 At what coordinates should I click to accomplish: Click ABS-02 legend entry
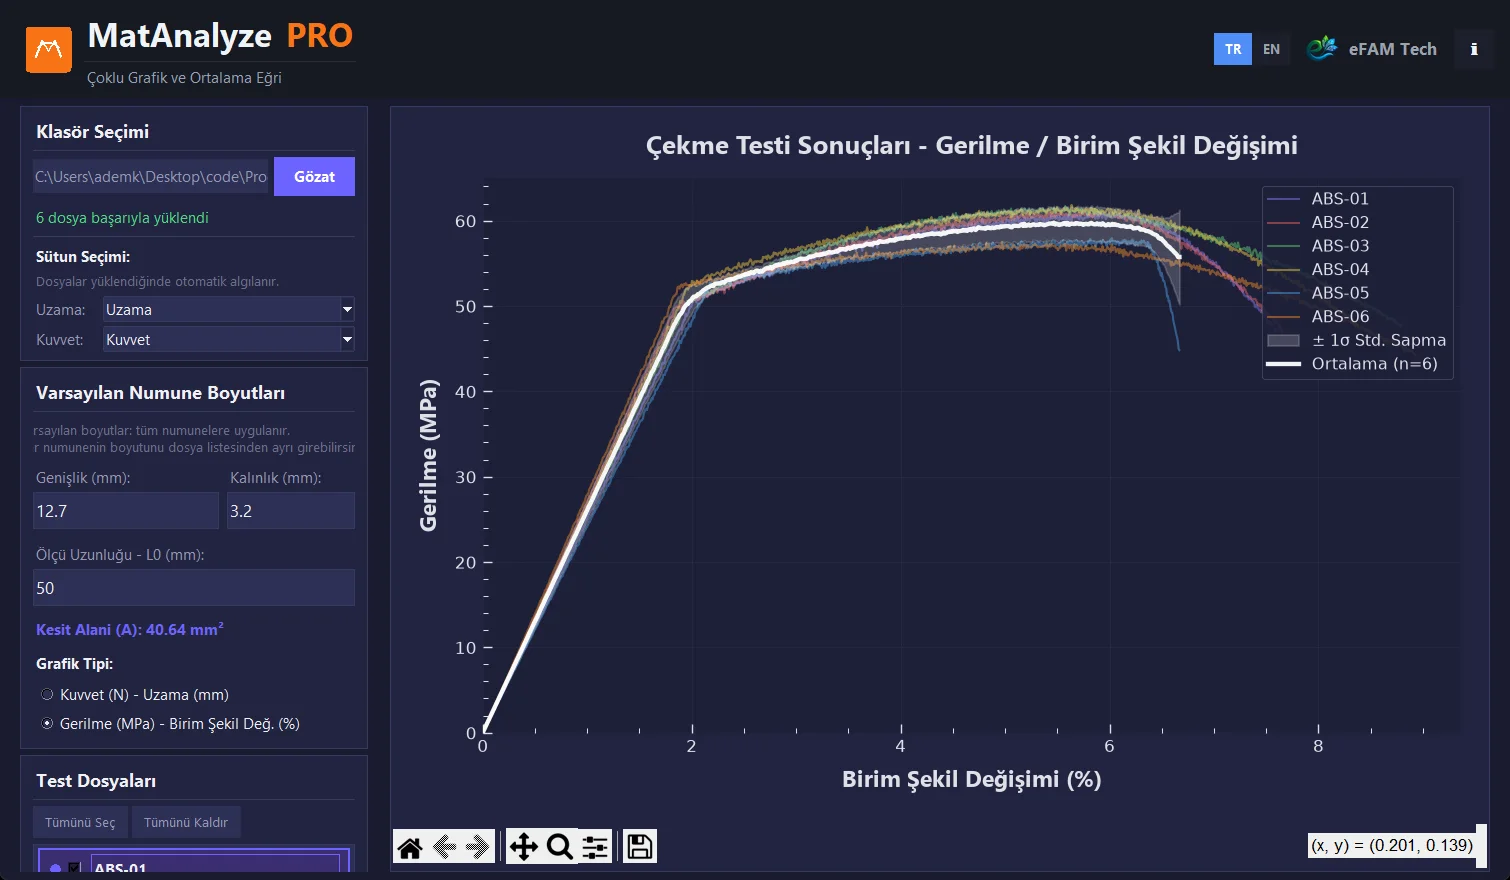pos(1318,222)
